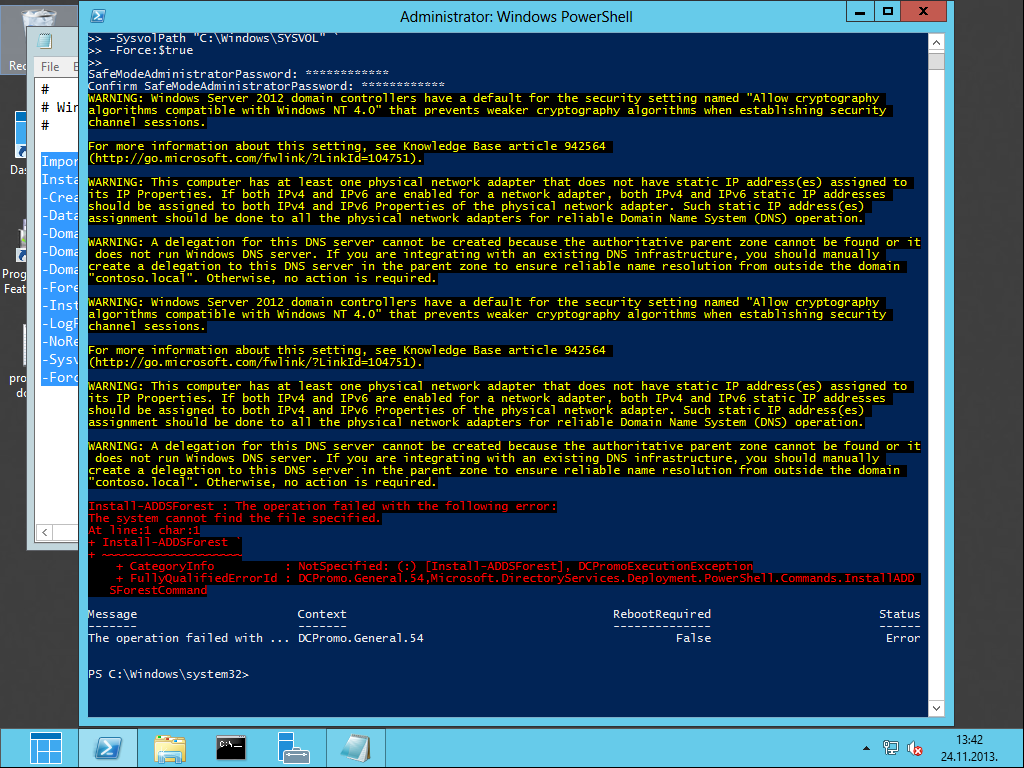Click the 'Message' column header

point(112,614)
